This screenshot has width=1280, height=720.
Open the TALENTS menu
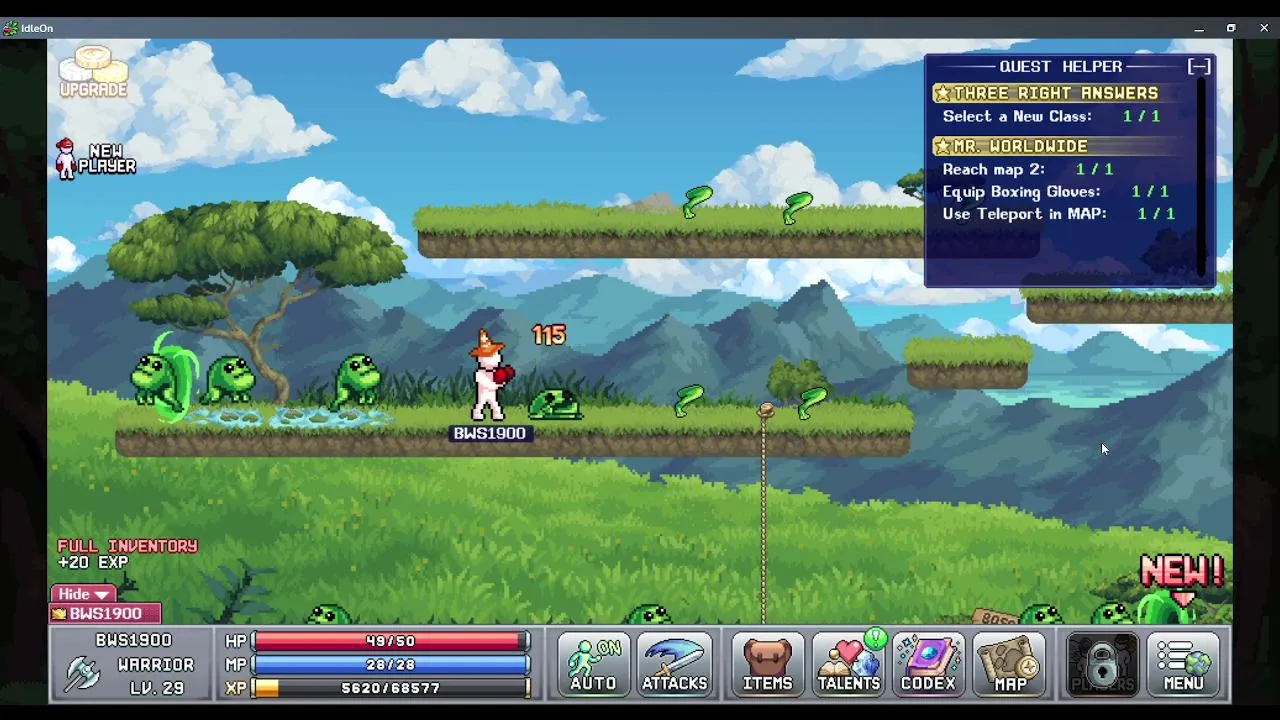[x=848, y=665]
